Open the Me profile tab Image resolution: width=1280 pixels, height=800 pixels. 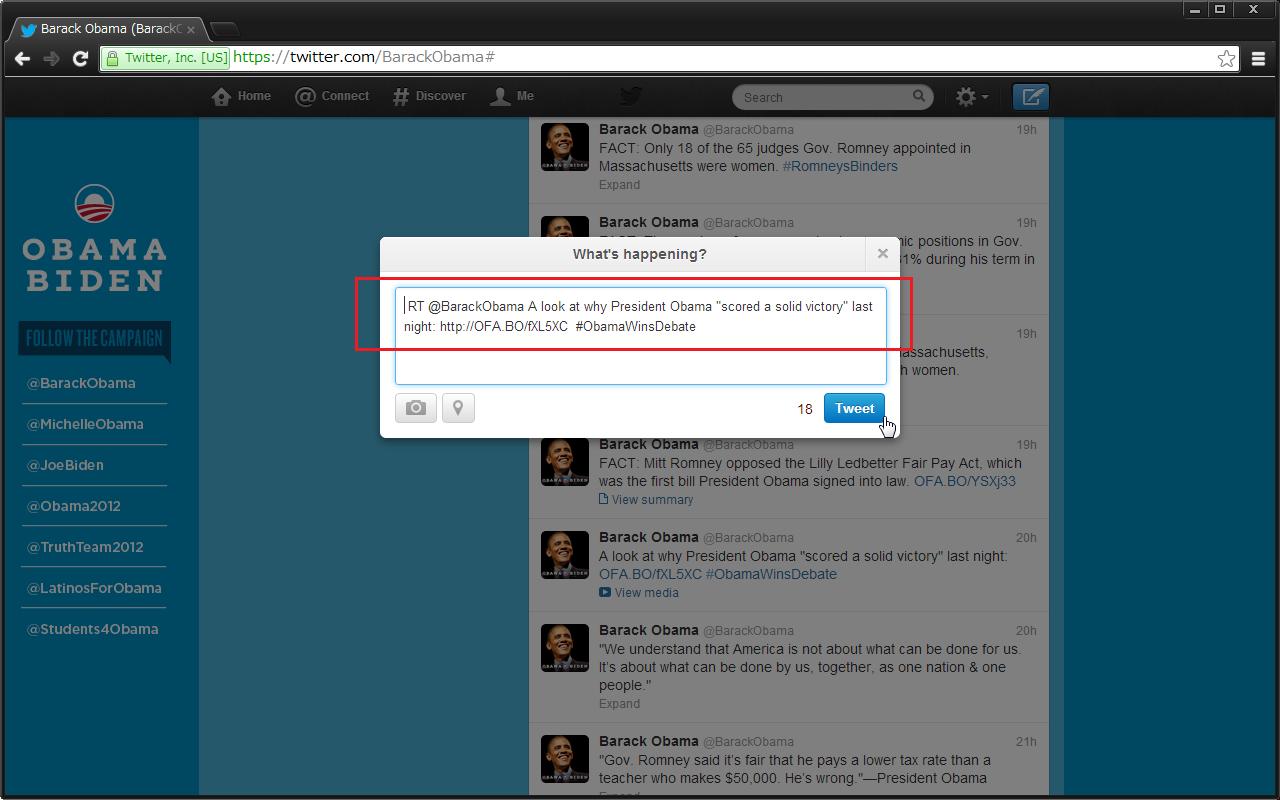point(512,96)
